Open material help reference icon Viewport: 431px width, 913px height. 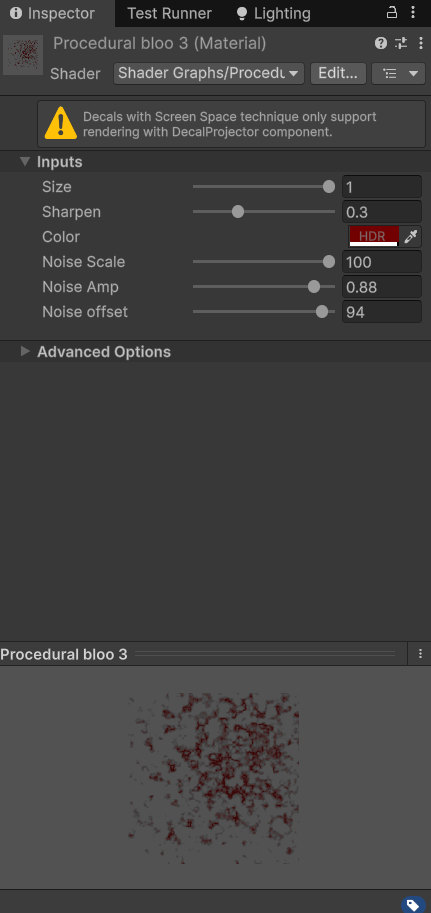tap(381, 43)
